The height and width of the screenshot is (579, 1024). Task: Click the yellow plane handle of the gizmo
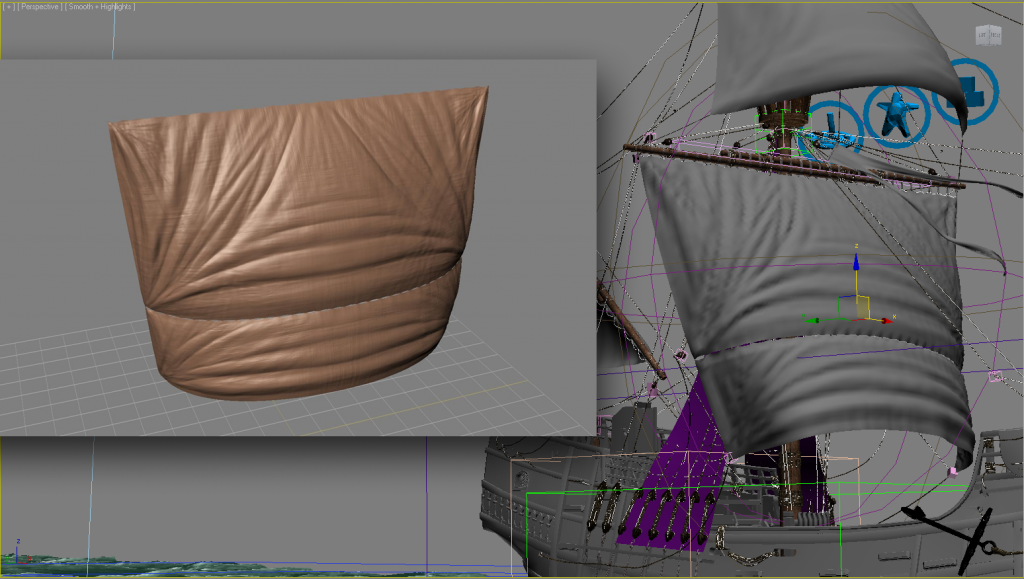[x=862, y=304]
